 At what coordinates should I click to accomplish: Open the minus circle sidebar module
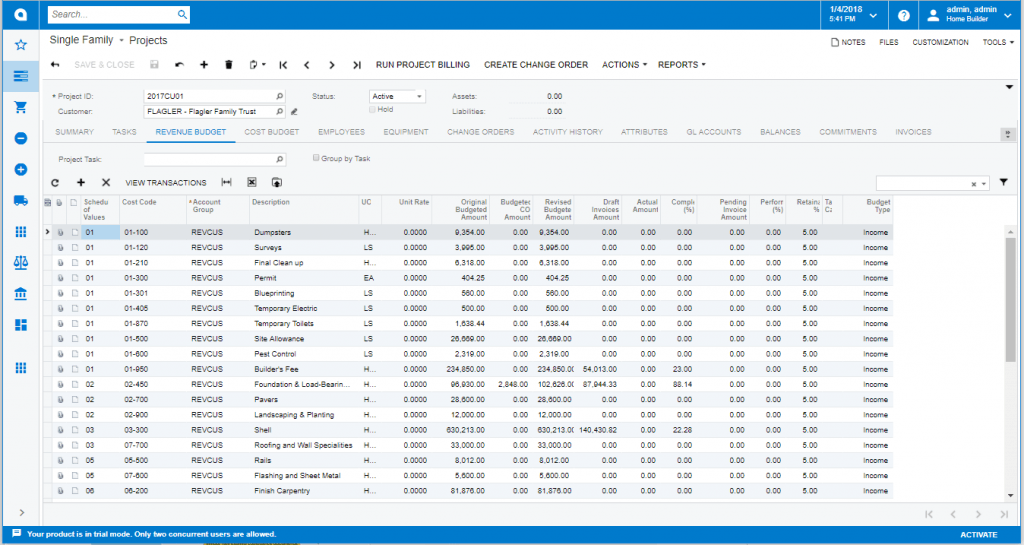[21, 138]
